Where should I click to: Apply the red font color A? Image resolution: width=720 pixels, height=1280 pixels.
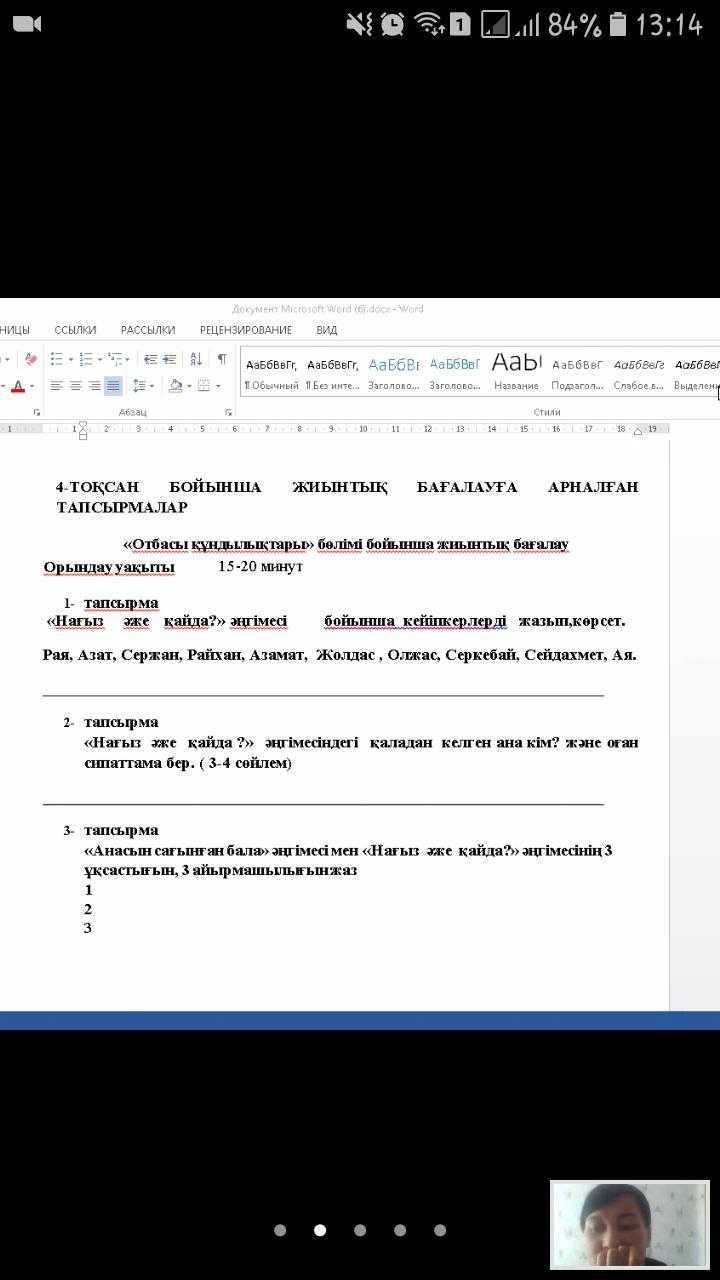point(18,386)
